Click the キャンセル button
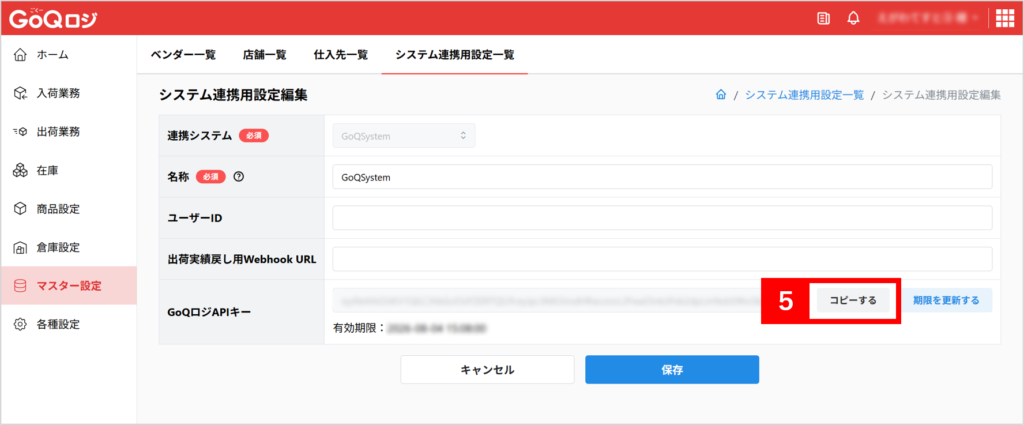 coord(487,370)
